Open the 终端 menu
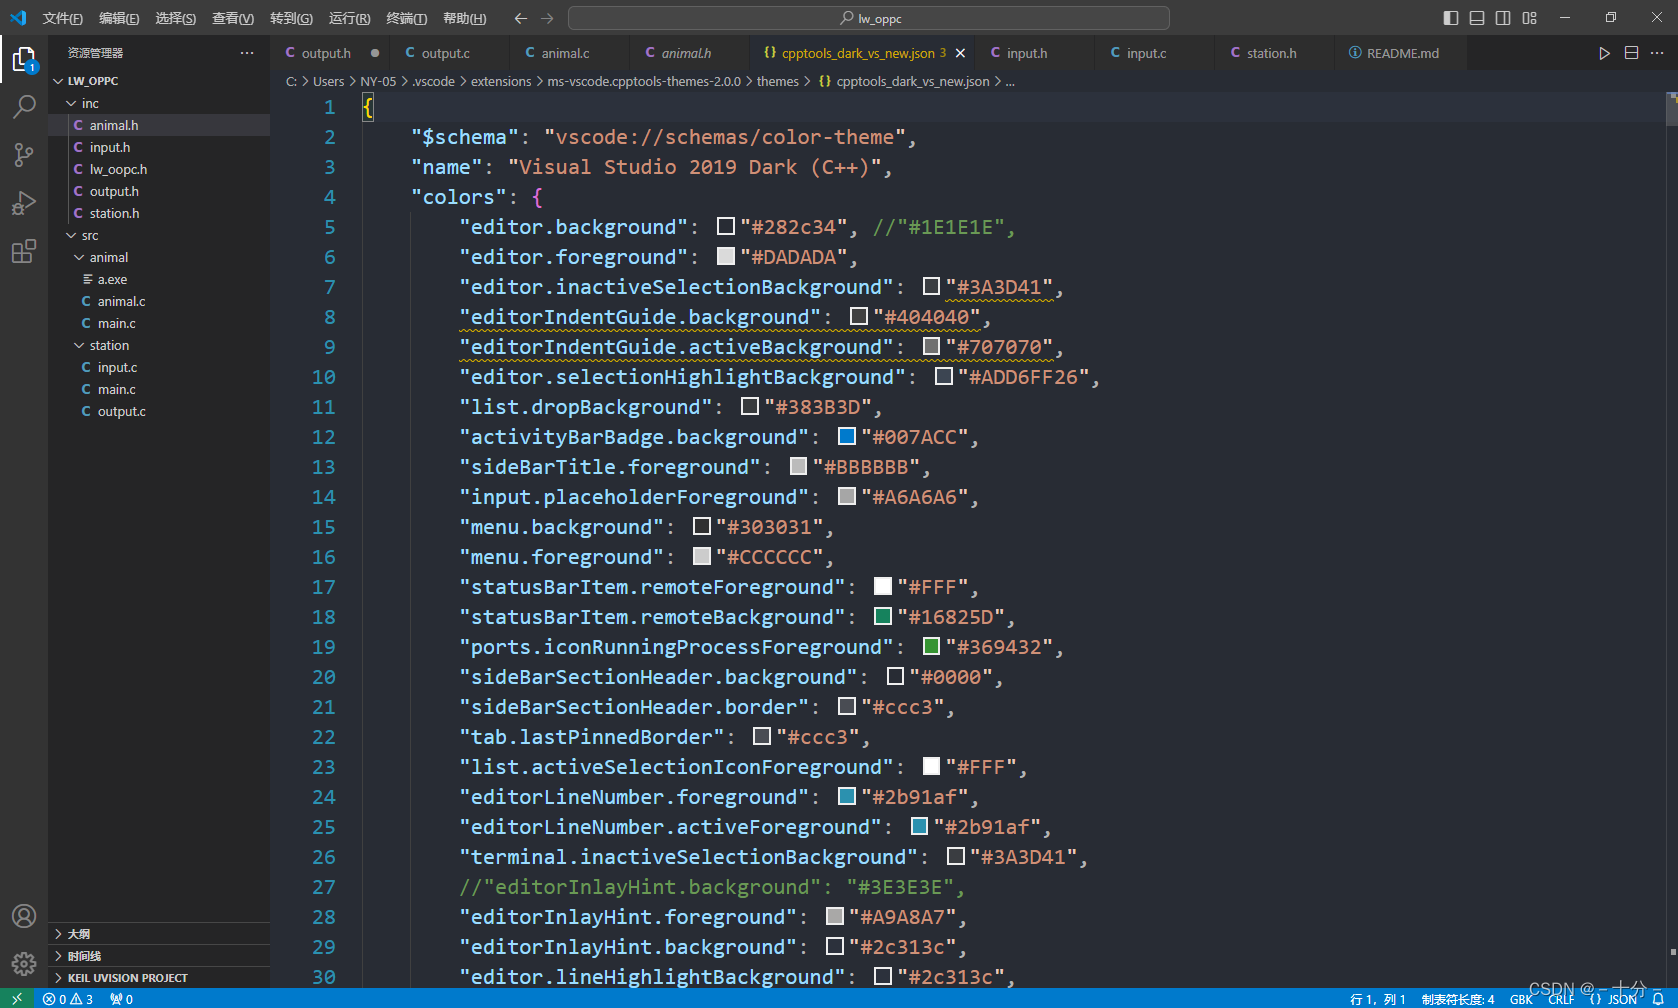1678x1008 pixels. (406, 18)
